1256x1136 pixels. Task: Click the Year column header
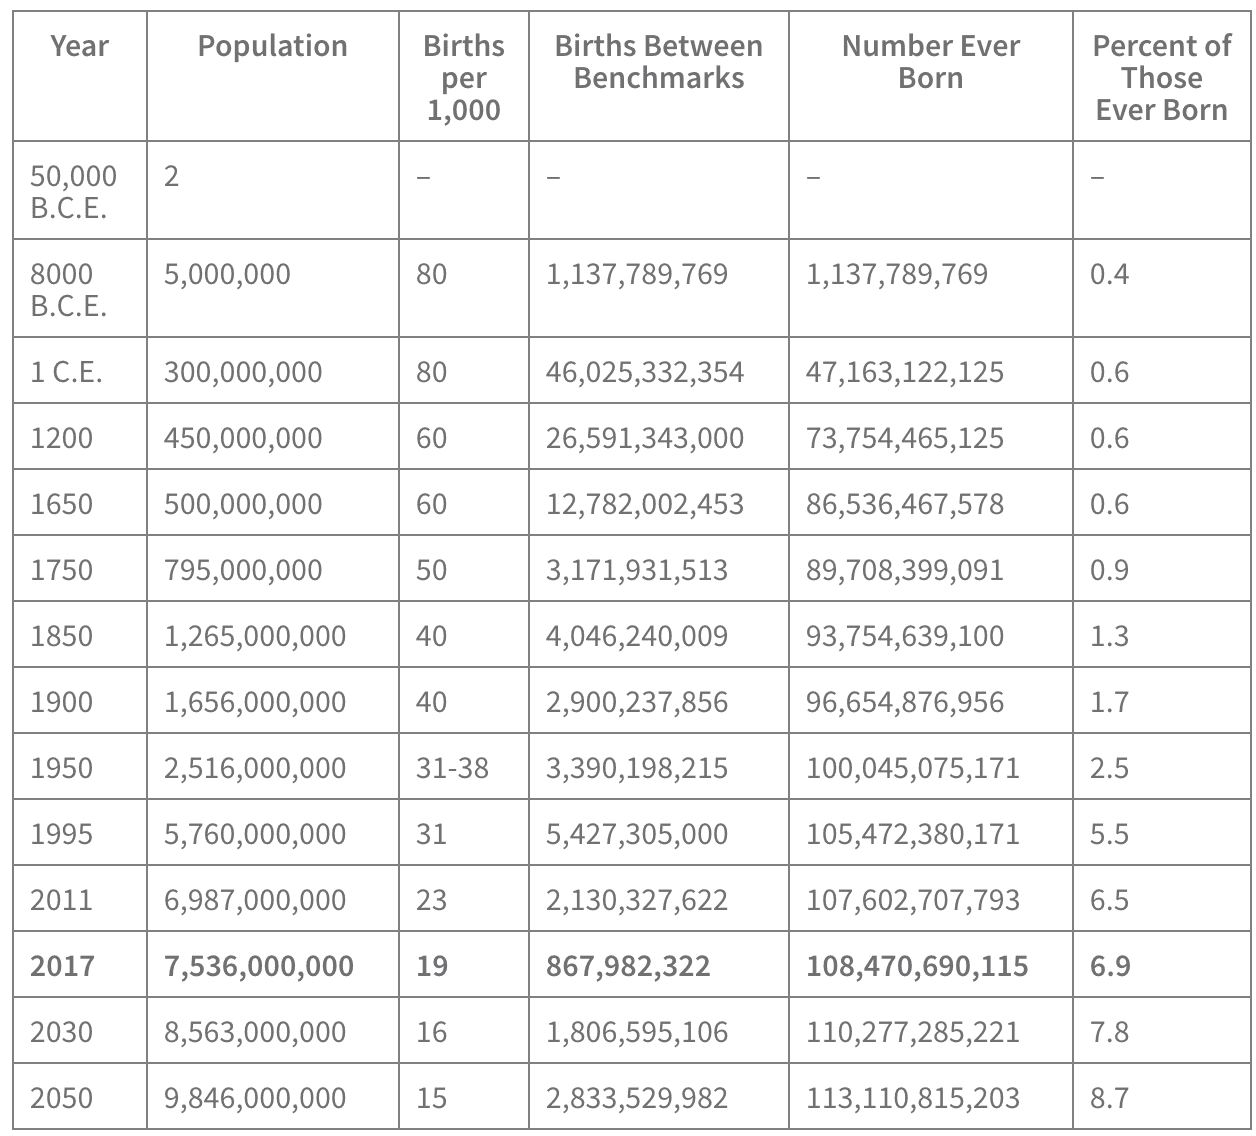pos(79,46)
